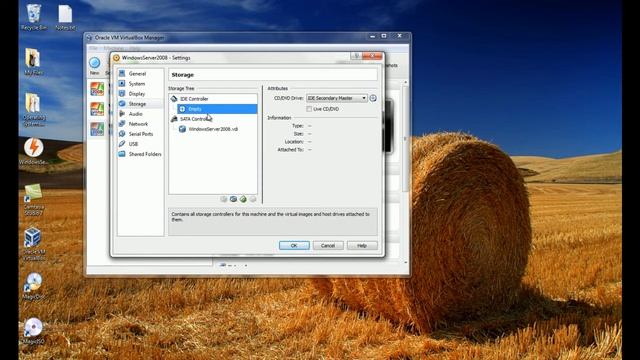This screenshot has height=360, width=640.
Task: Open the Operating Systems desktop folder
Action: click(x=34, y=109)
